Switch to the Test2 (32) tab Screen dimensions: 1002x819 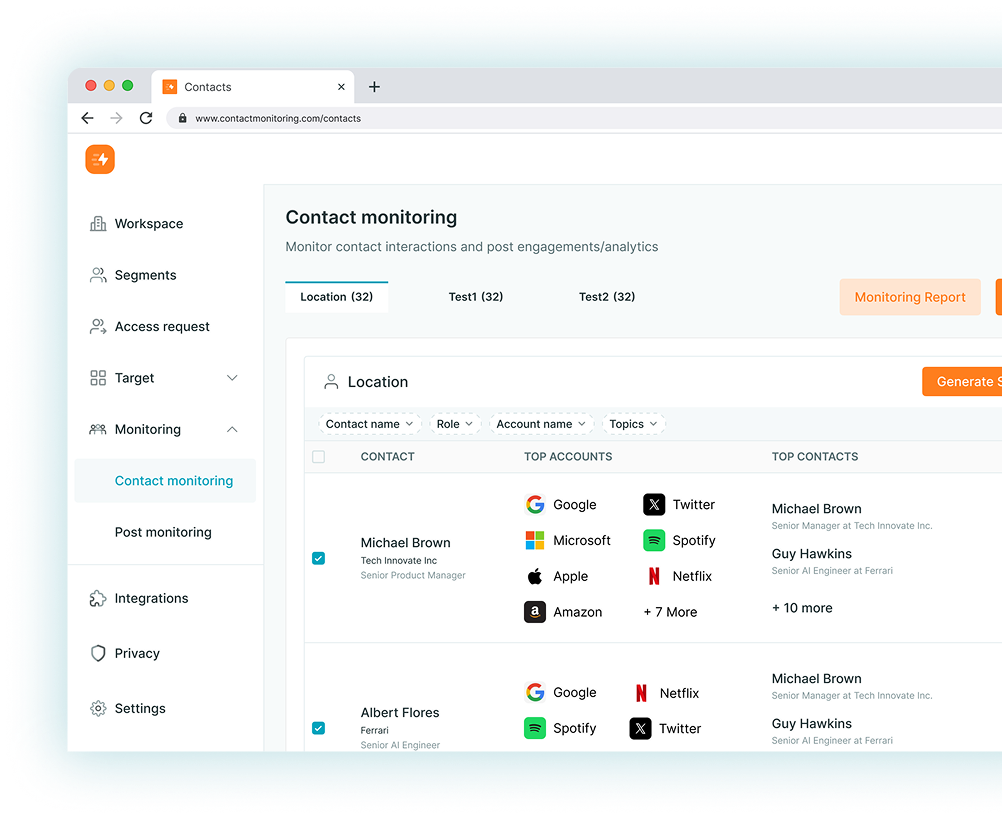pyautogui.click(x=607, y=297)
